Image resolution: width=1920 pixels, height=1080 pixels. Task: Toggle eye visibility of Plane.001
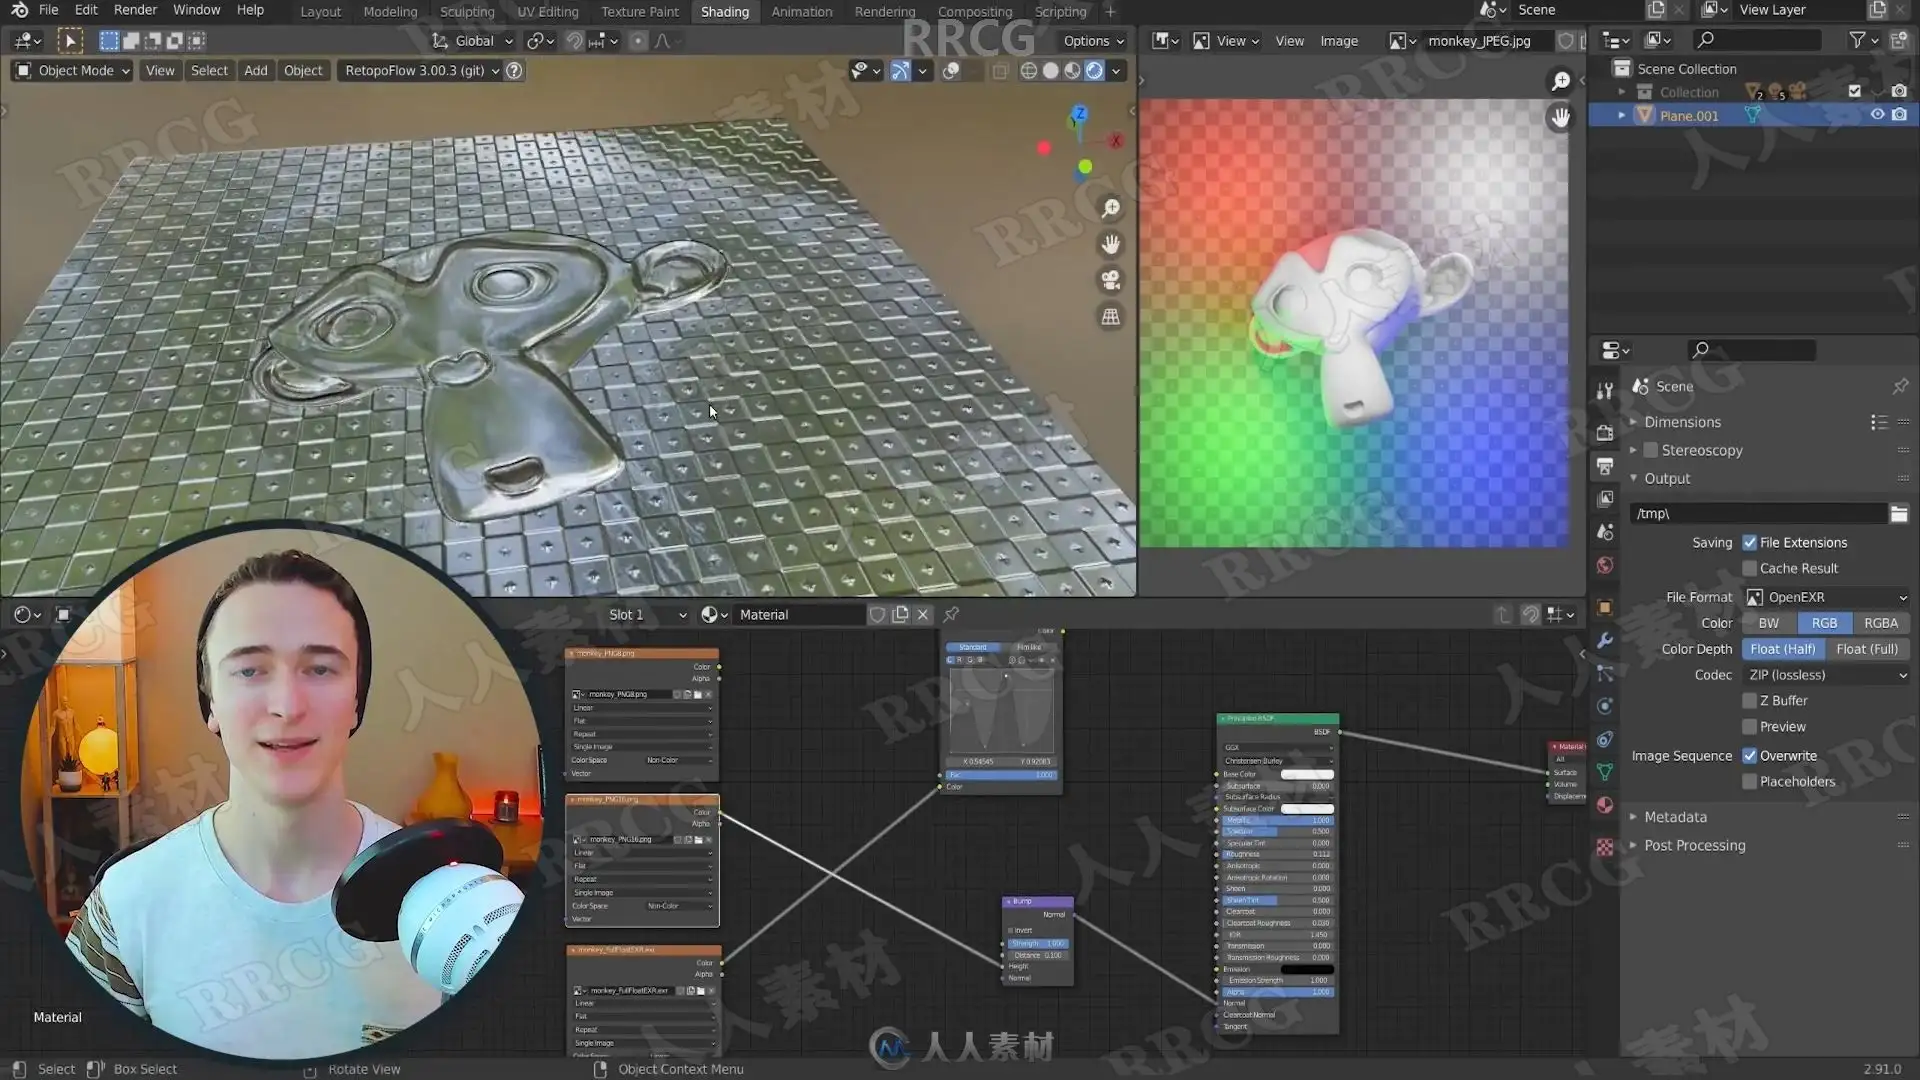click(1877, 115)
